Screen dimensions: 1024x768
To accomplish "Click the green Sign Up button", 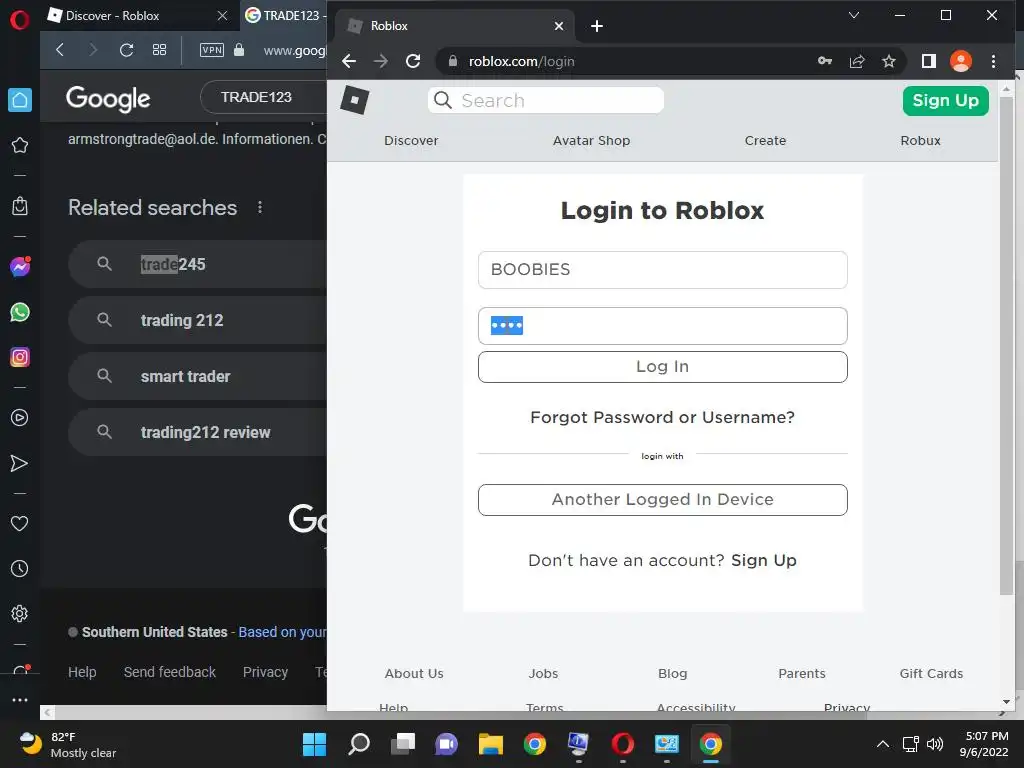I will coord(945,101).
